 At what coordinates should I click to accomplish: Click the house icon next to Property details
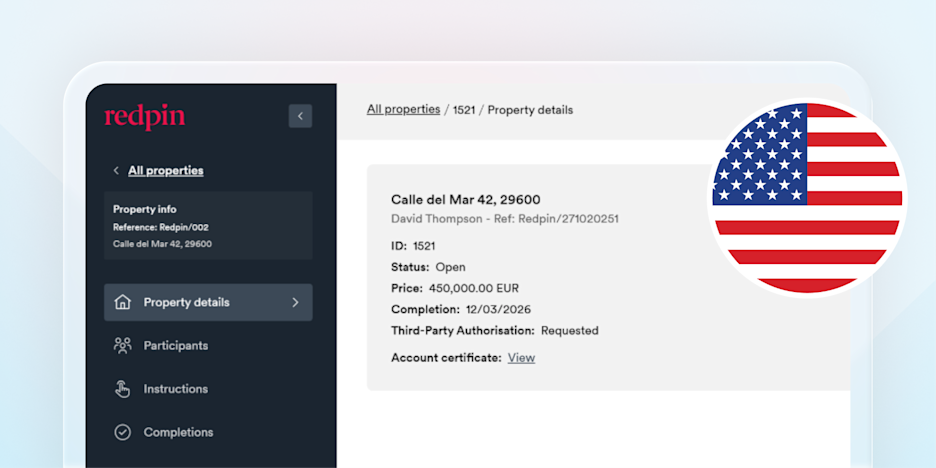pos(122,302)
